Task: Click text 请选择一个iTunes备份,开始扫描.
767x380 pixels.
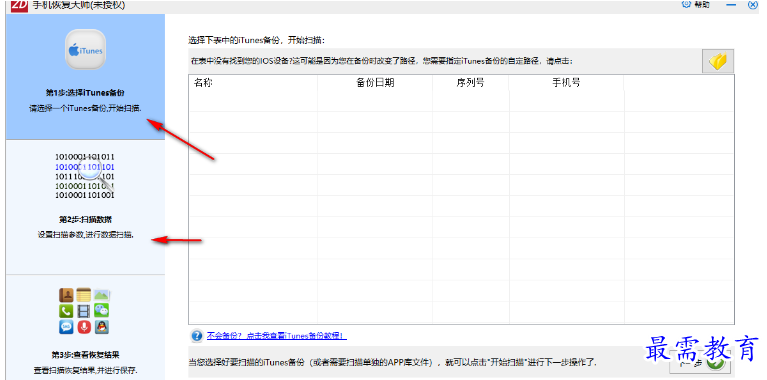Action: [x=85, y=109]
